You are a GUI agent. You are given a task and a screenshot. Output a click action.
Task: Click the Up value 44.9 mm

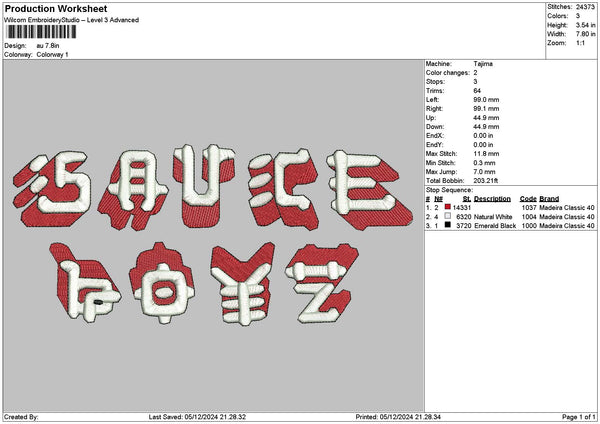pos(486,117)
